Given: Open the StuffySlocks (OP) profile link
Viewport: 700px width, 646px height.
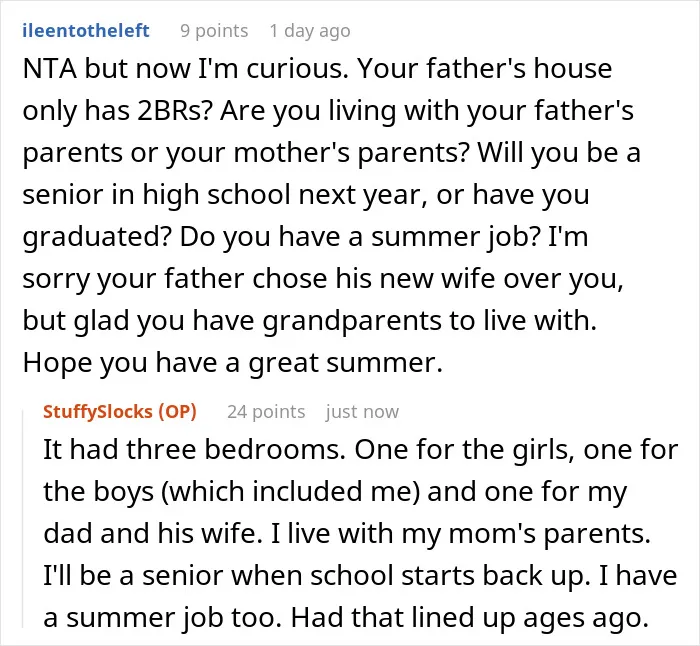Looking at the screenshot, I should click(x=120, y=412).
